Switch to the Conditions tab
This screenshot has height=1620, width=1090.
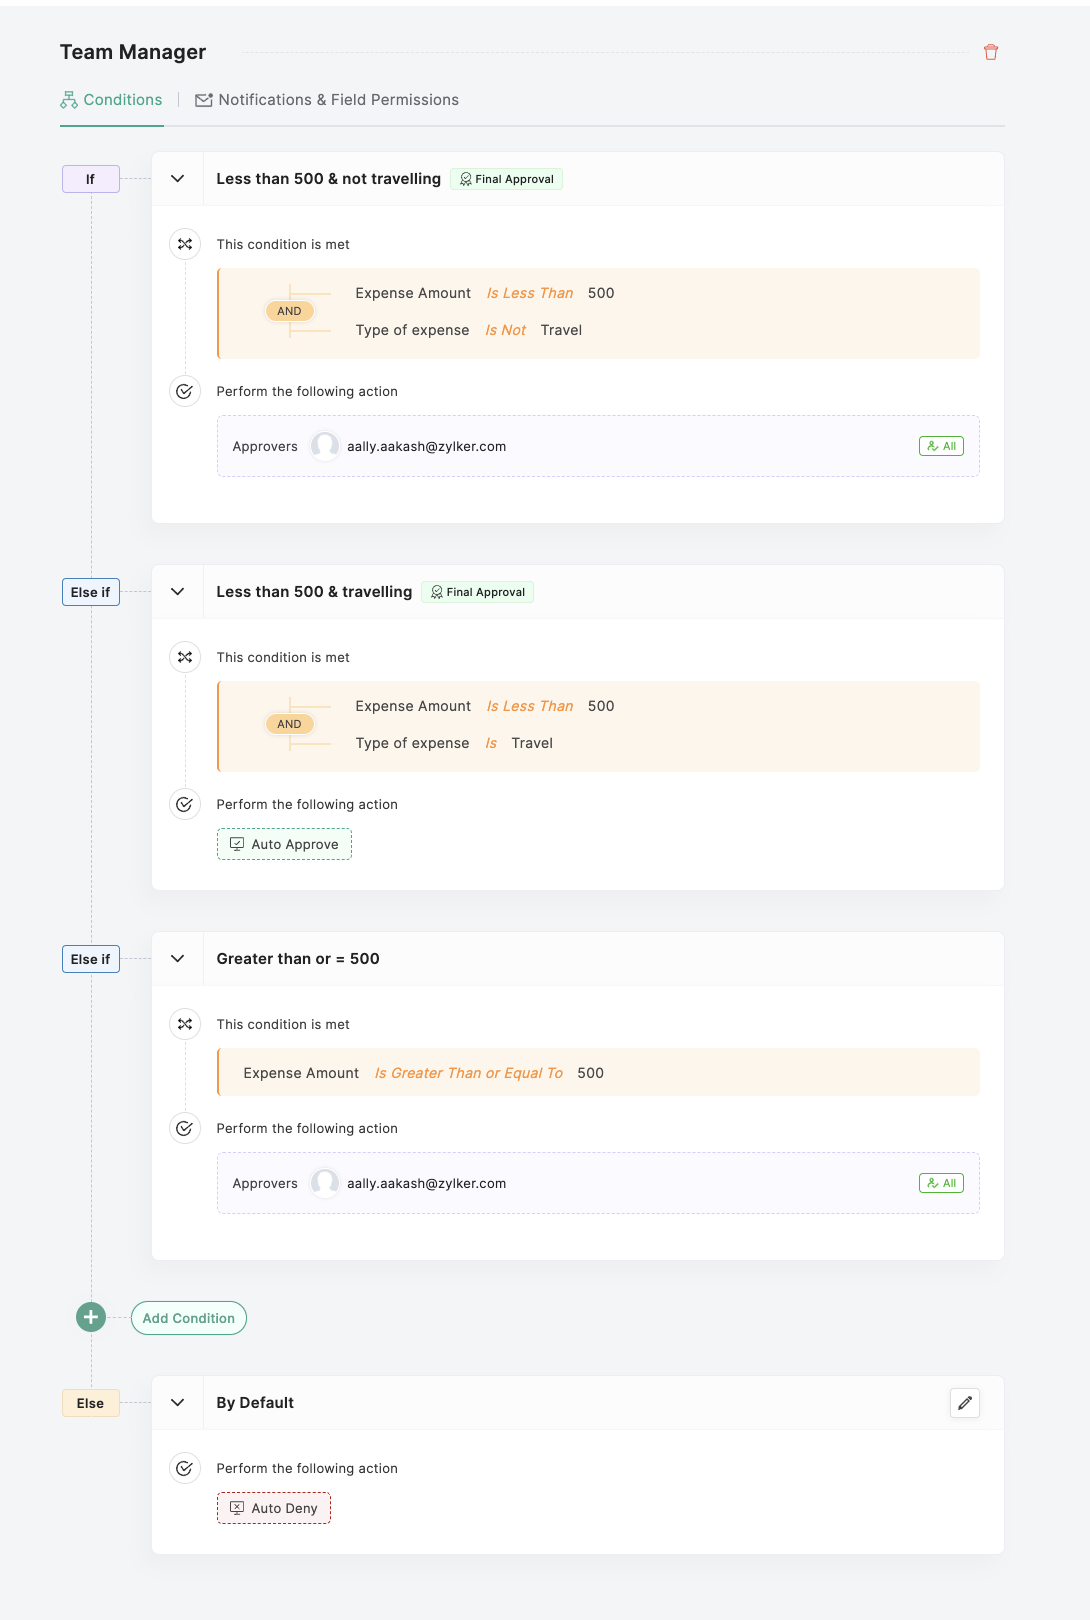click(112, 100)
